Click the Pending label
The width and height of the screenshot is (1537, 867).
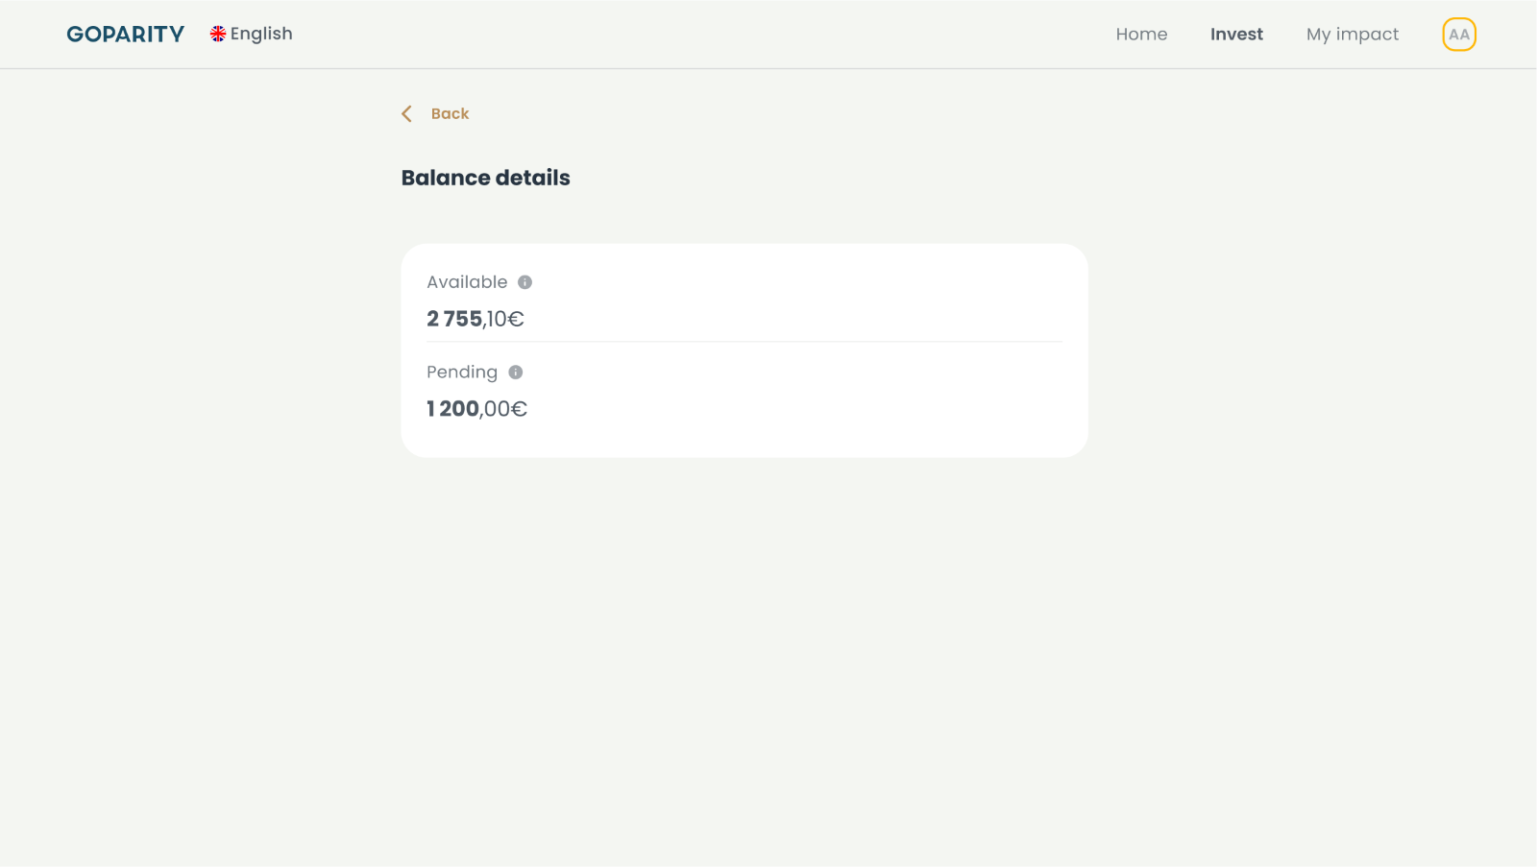click(461, 372)
